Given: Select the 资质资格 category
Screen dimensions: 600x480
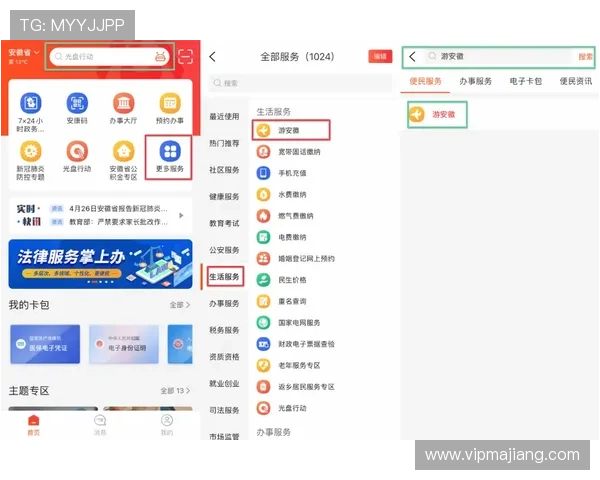Looking at the screenshot, I should pyautogui.click(x=224, y=357).
